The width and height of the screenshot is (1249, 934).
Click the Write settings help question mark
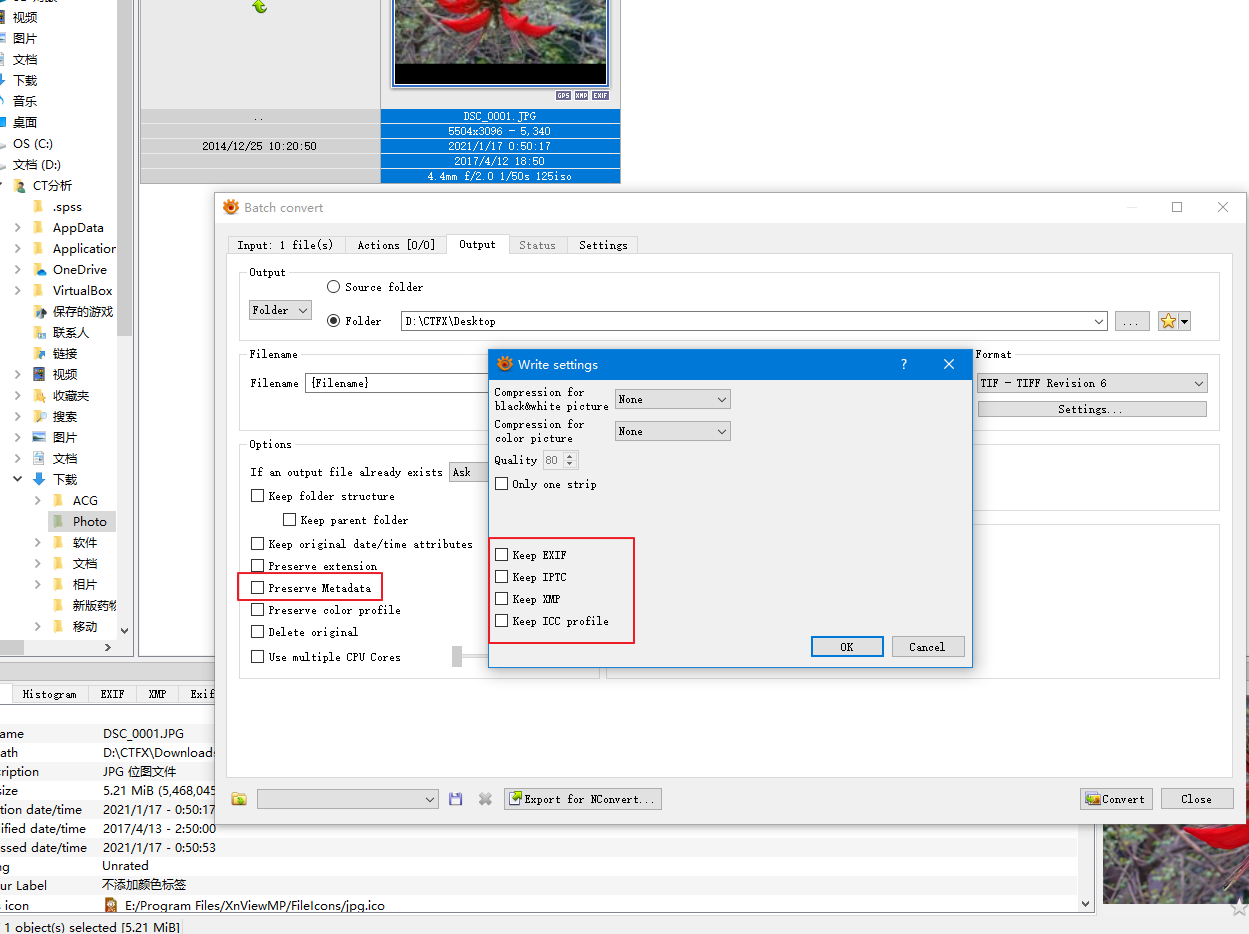coord(904,364)
